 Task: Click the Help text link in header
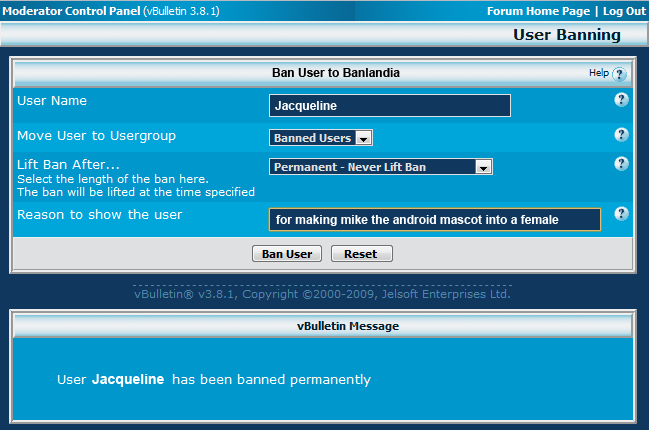click(598, 73)
